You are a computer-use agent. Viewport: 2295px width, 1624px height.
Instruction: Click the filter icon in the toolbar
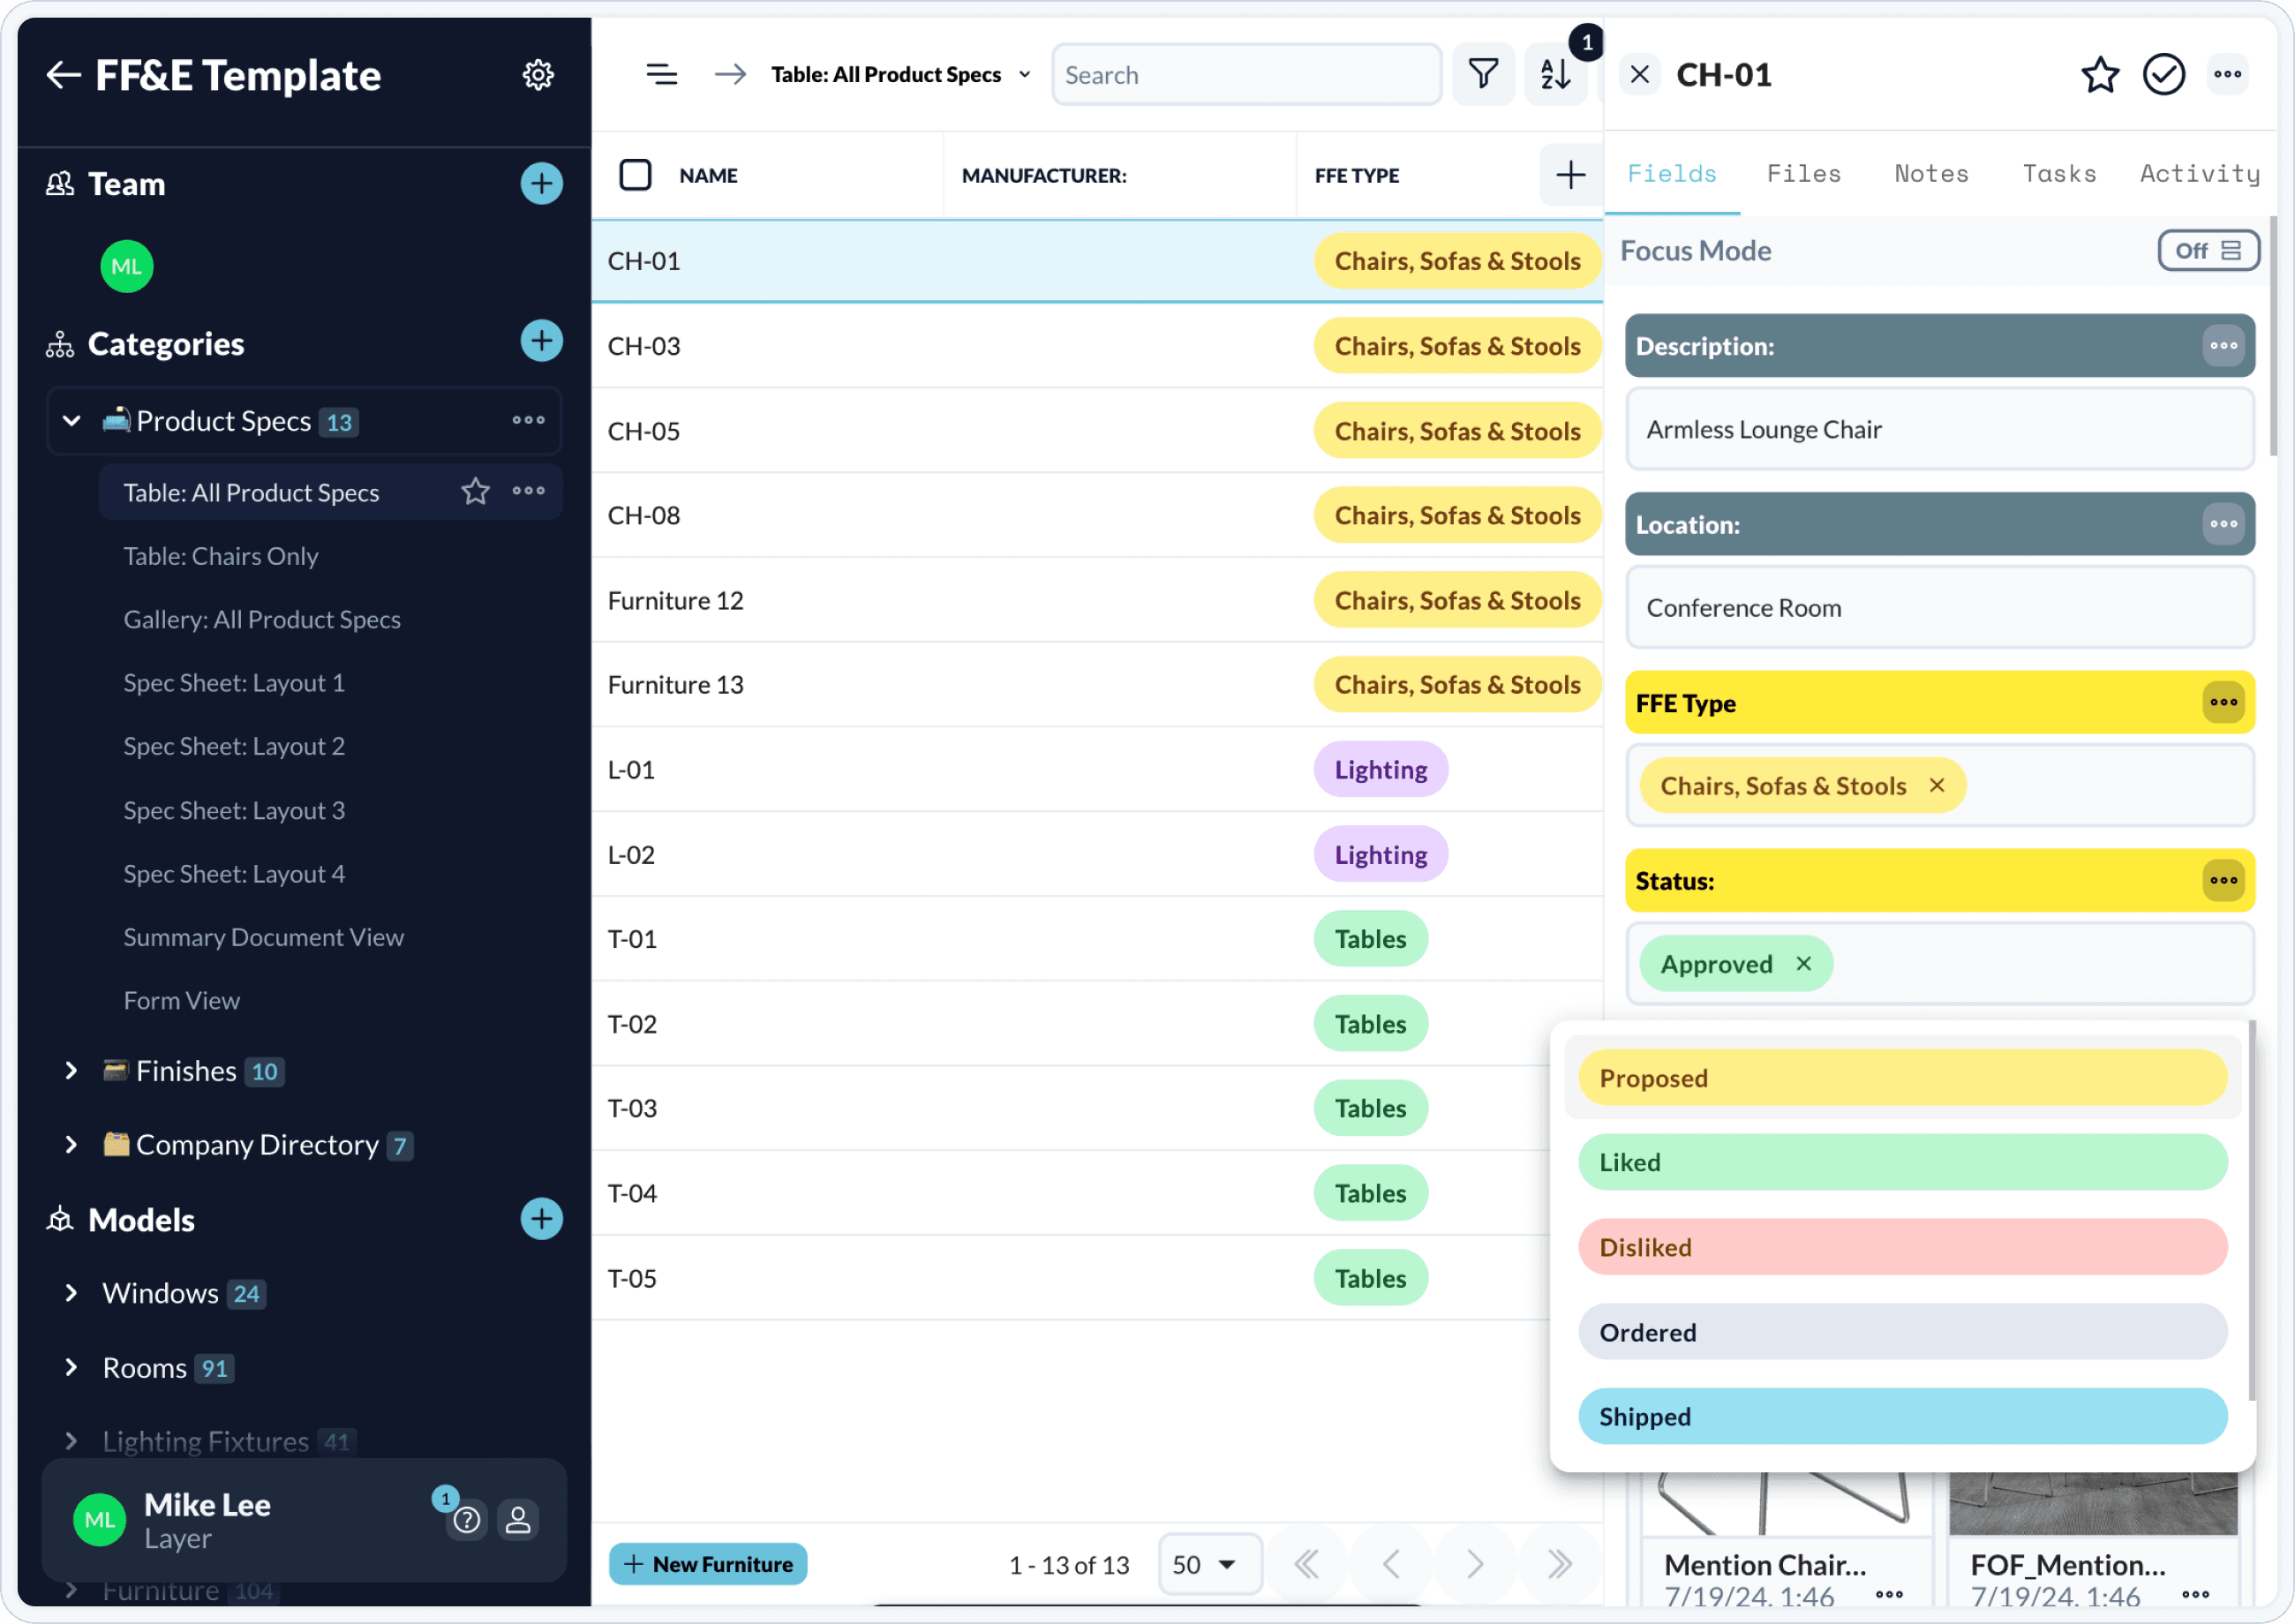(x=1483, y=74)
